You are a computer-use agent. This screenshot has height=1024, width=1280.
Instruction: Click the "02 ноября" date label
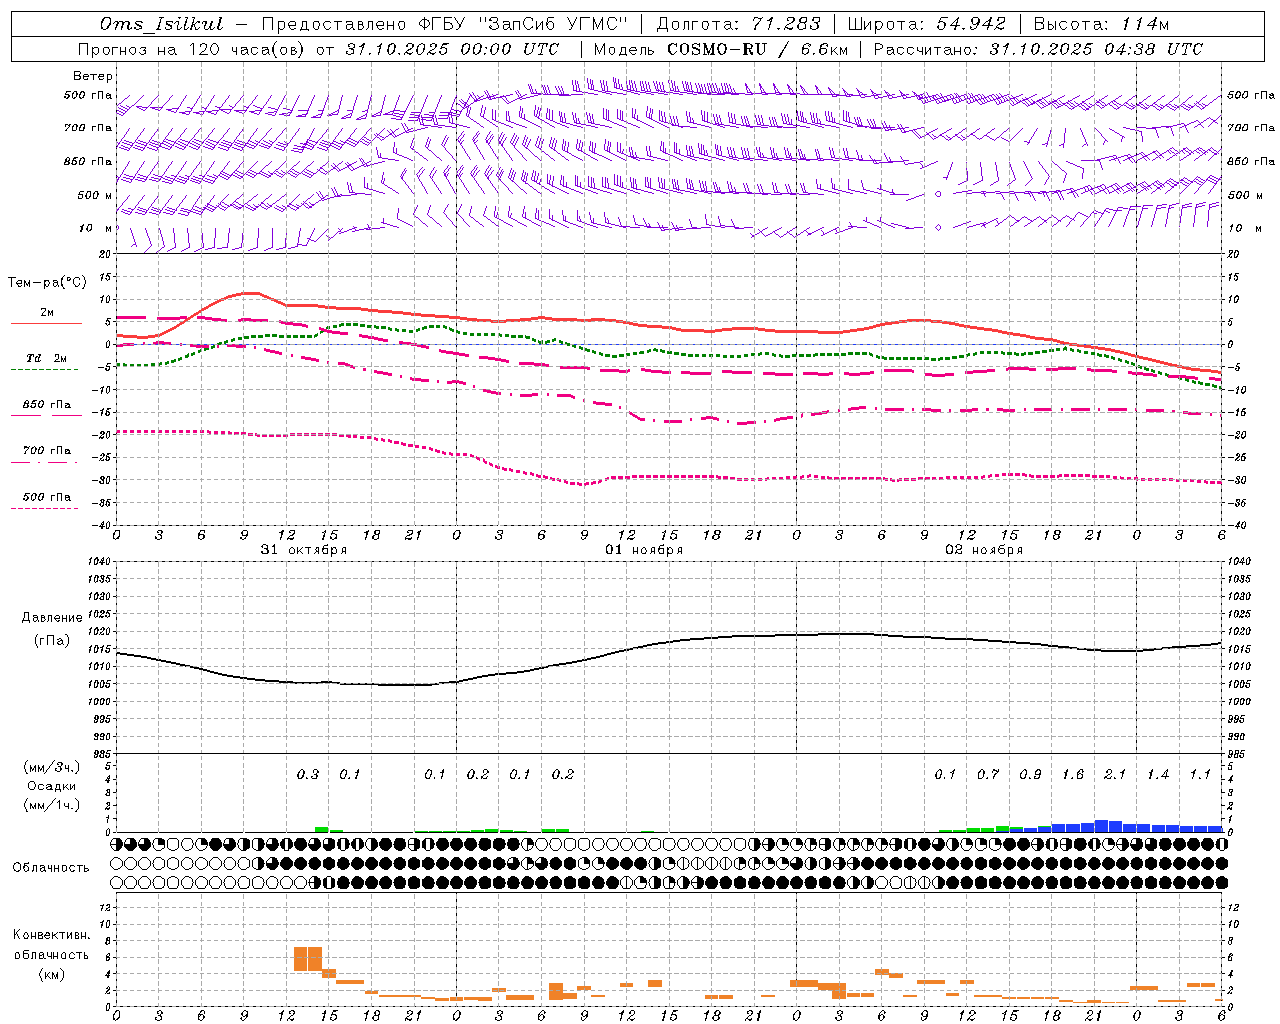(985, 550)
